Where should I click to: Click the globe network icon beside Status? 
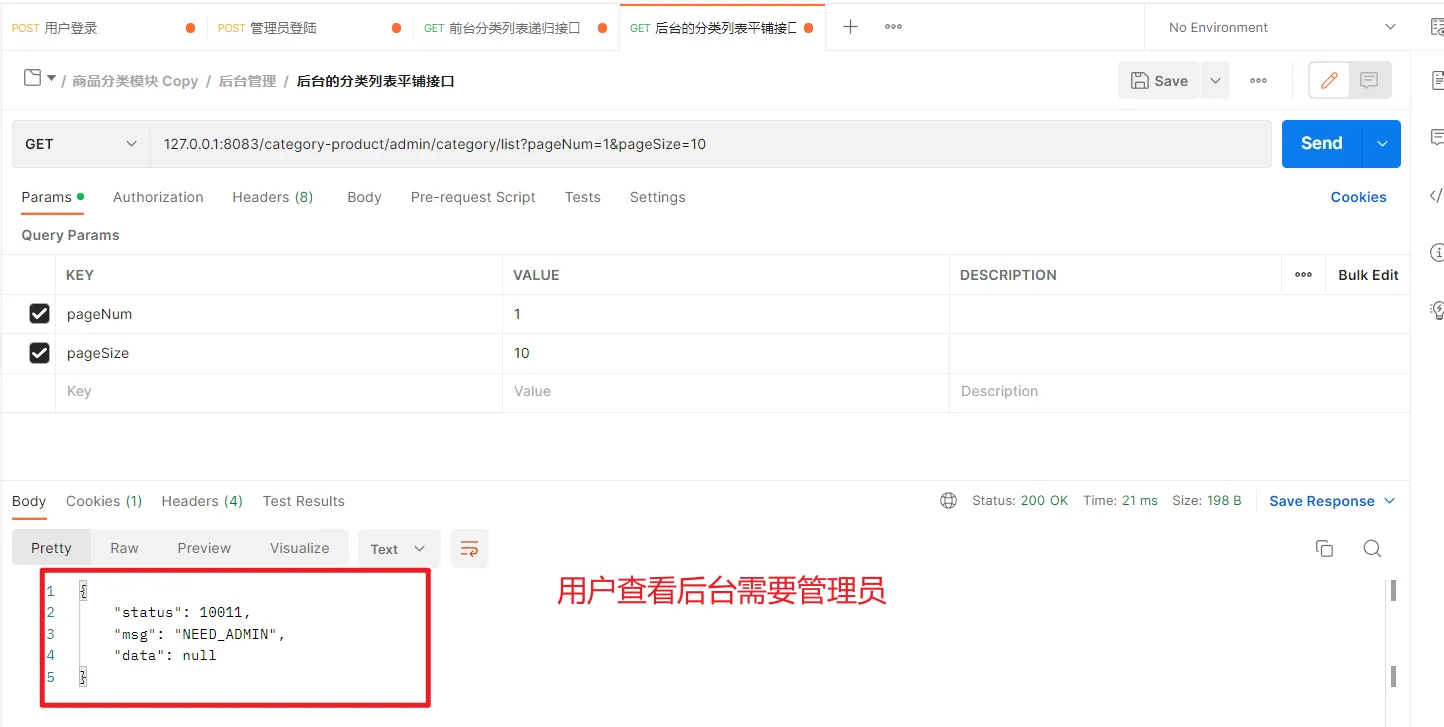[x=949, y=501]
